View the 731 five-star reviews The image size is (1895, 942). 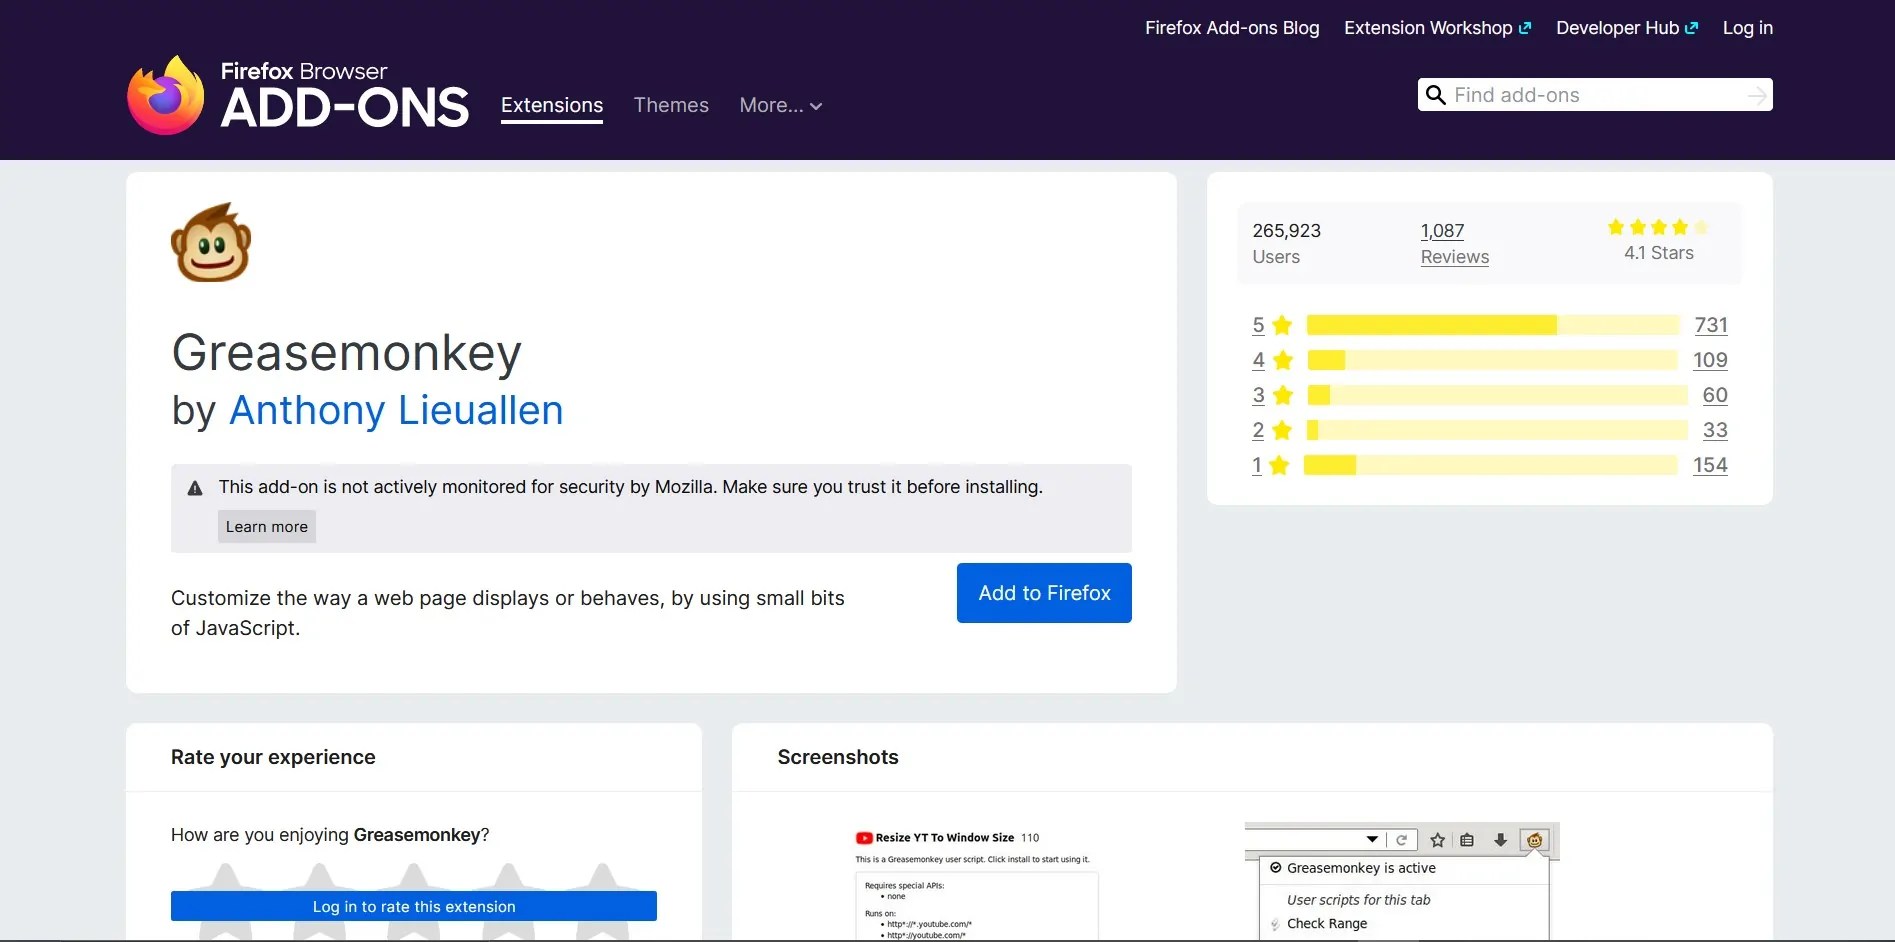tap(1711, 325)
